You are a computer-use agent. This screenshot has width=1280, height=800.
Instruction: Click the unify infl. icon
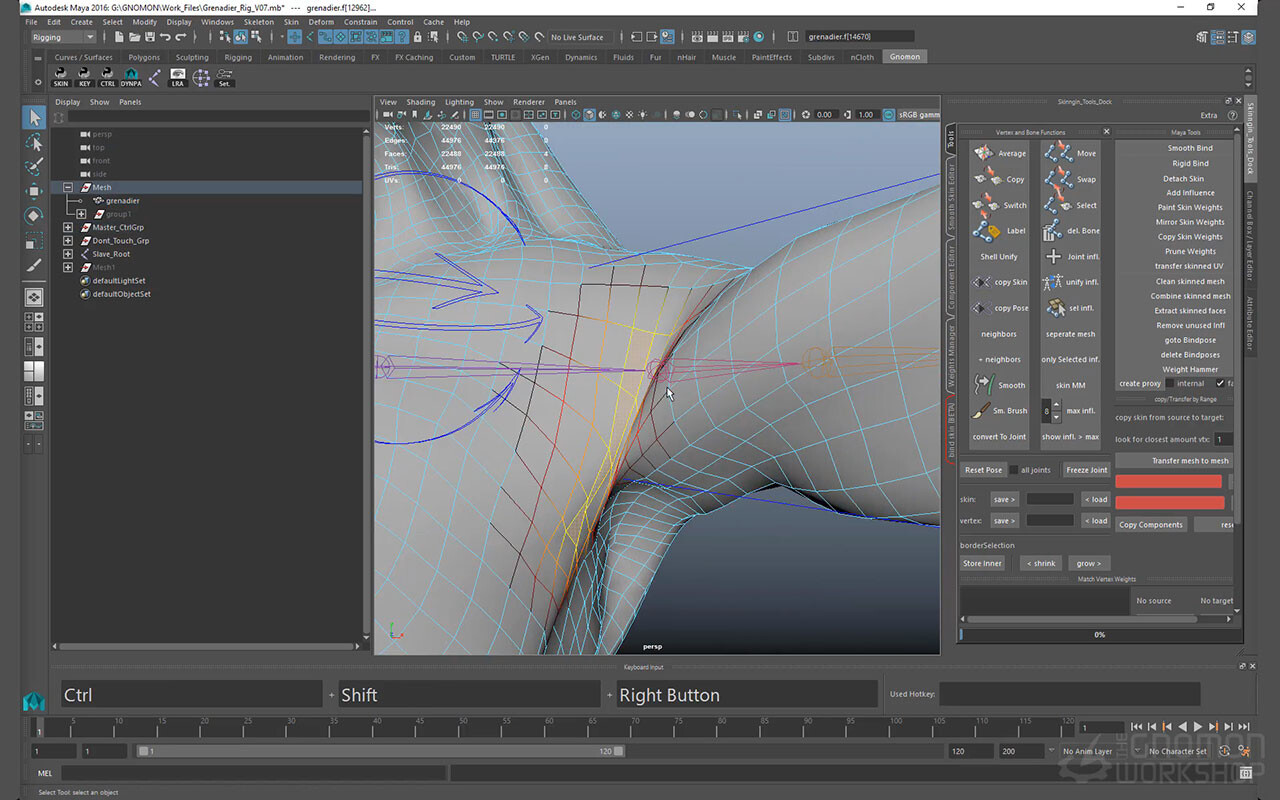point(1053,282)
